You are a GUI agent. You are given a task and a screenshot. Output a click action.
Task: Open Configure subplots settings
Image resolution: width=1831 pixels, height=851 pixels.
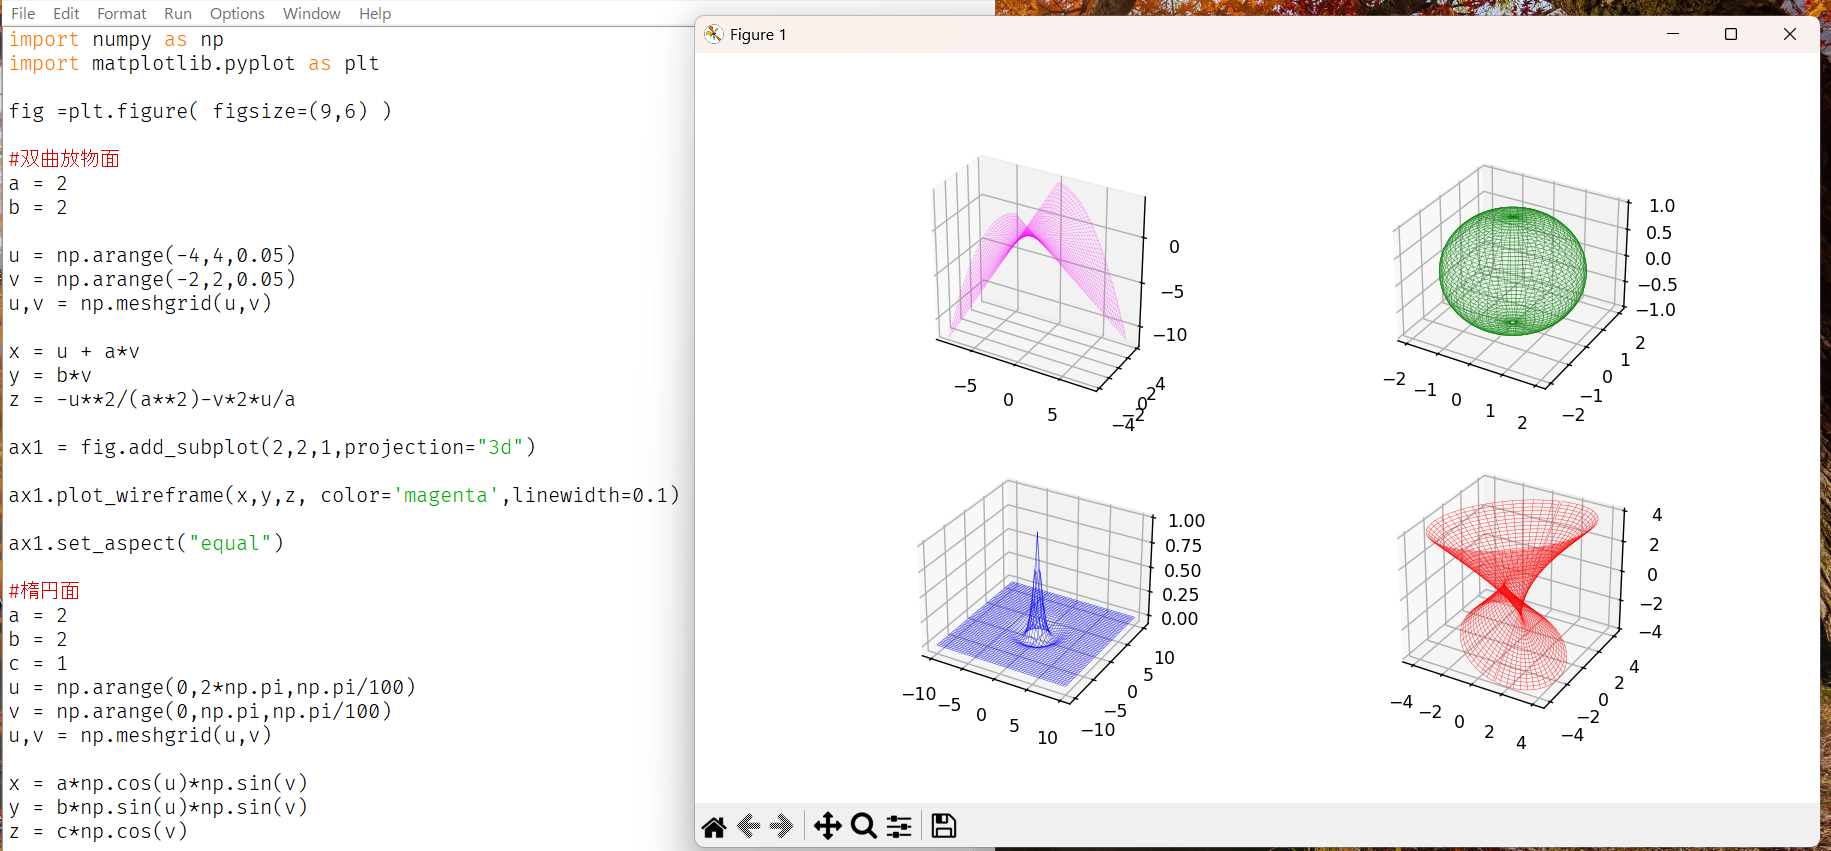point(899,826)
